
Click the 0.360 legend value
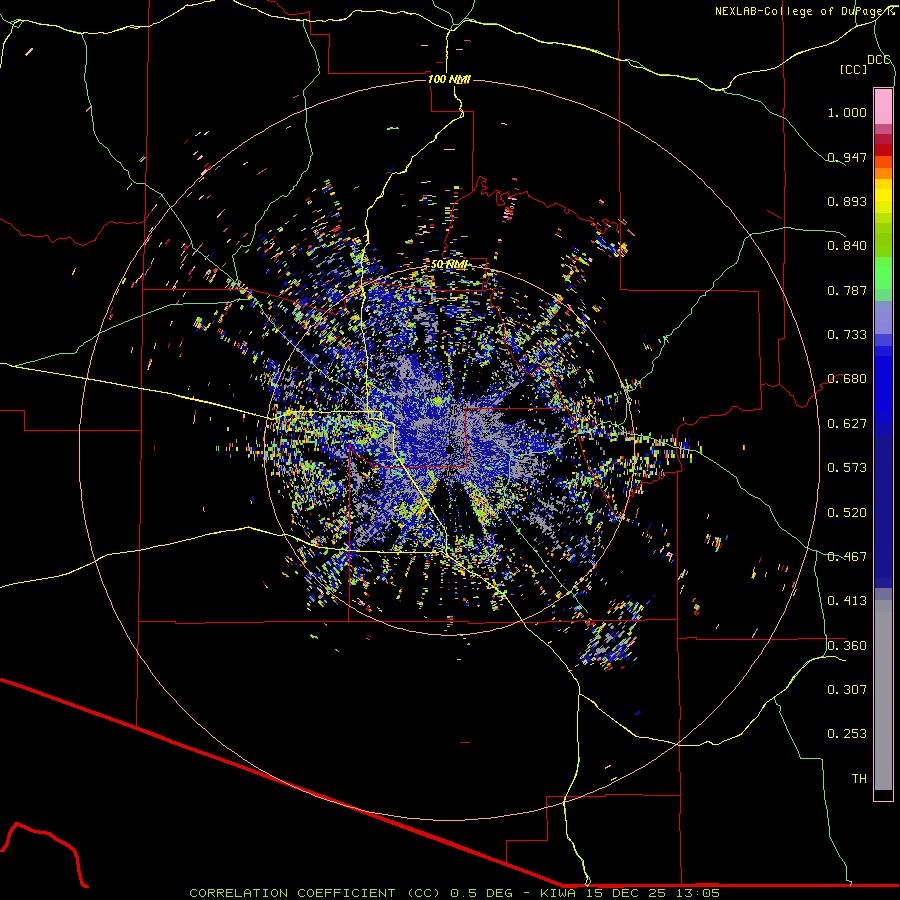tap(847, 646)
